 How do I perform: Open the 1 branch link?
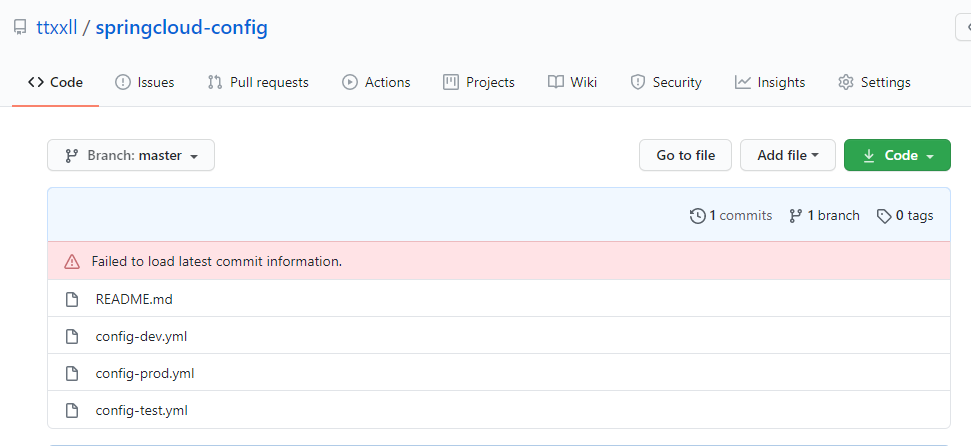click(x=824, y=216)
